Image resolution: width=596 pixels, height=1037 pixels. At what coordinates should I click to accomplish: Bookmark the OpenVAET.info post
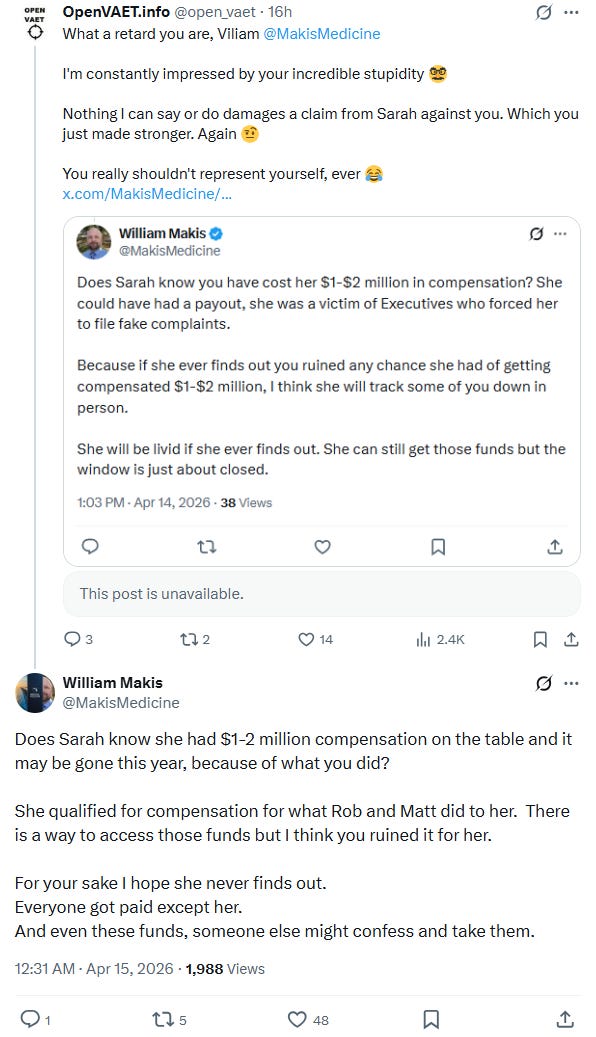[x=541, y=638]
